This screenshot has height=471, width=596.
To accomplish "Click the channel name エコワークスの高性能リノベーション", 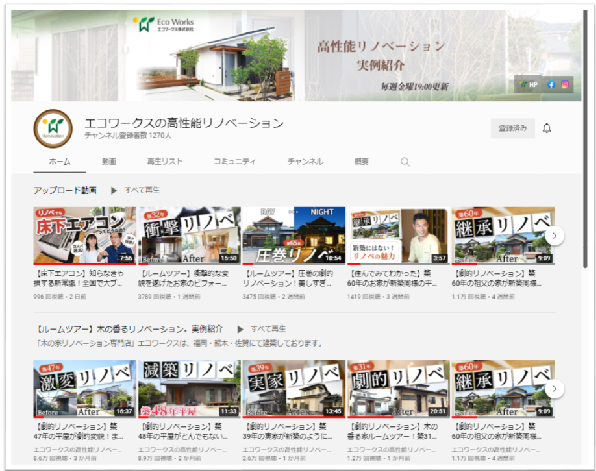I will point(184,123).
